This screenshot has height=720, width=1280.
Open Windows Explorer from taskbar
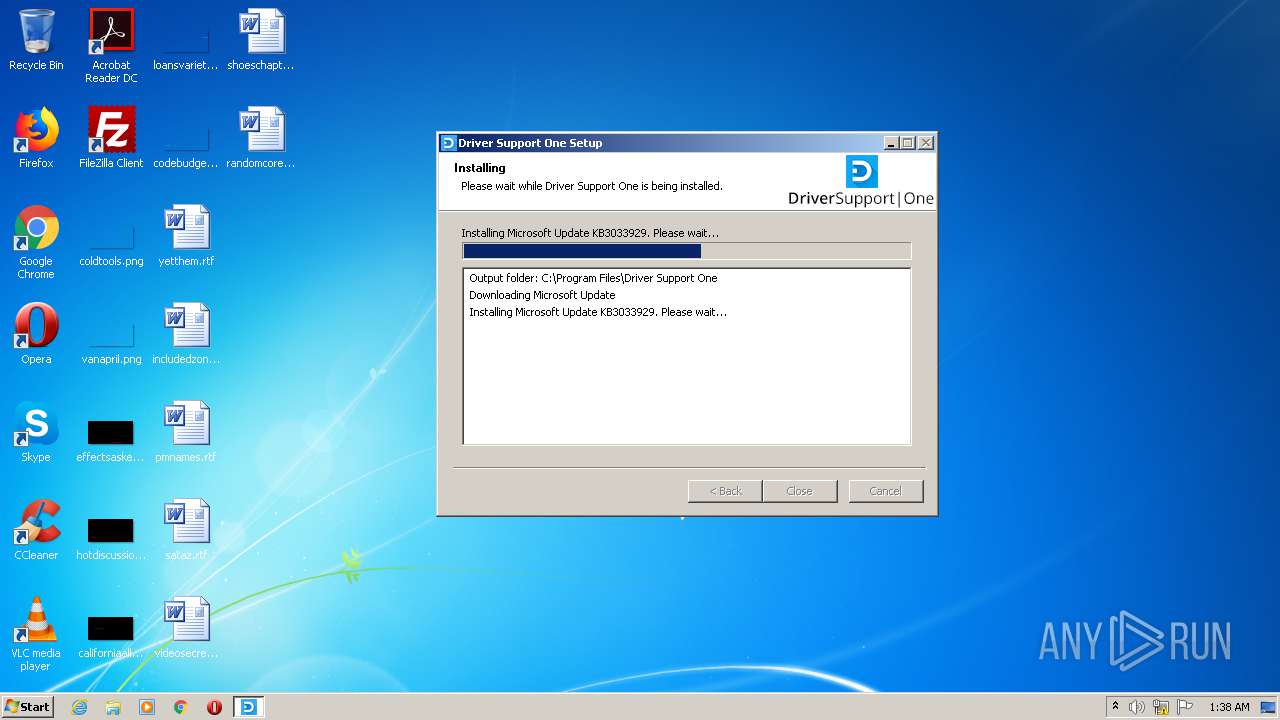(x=113, y=707)
